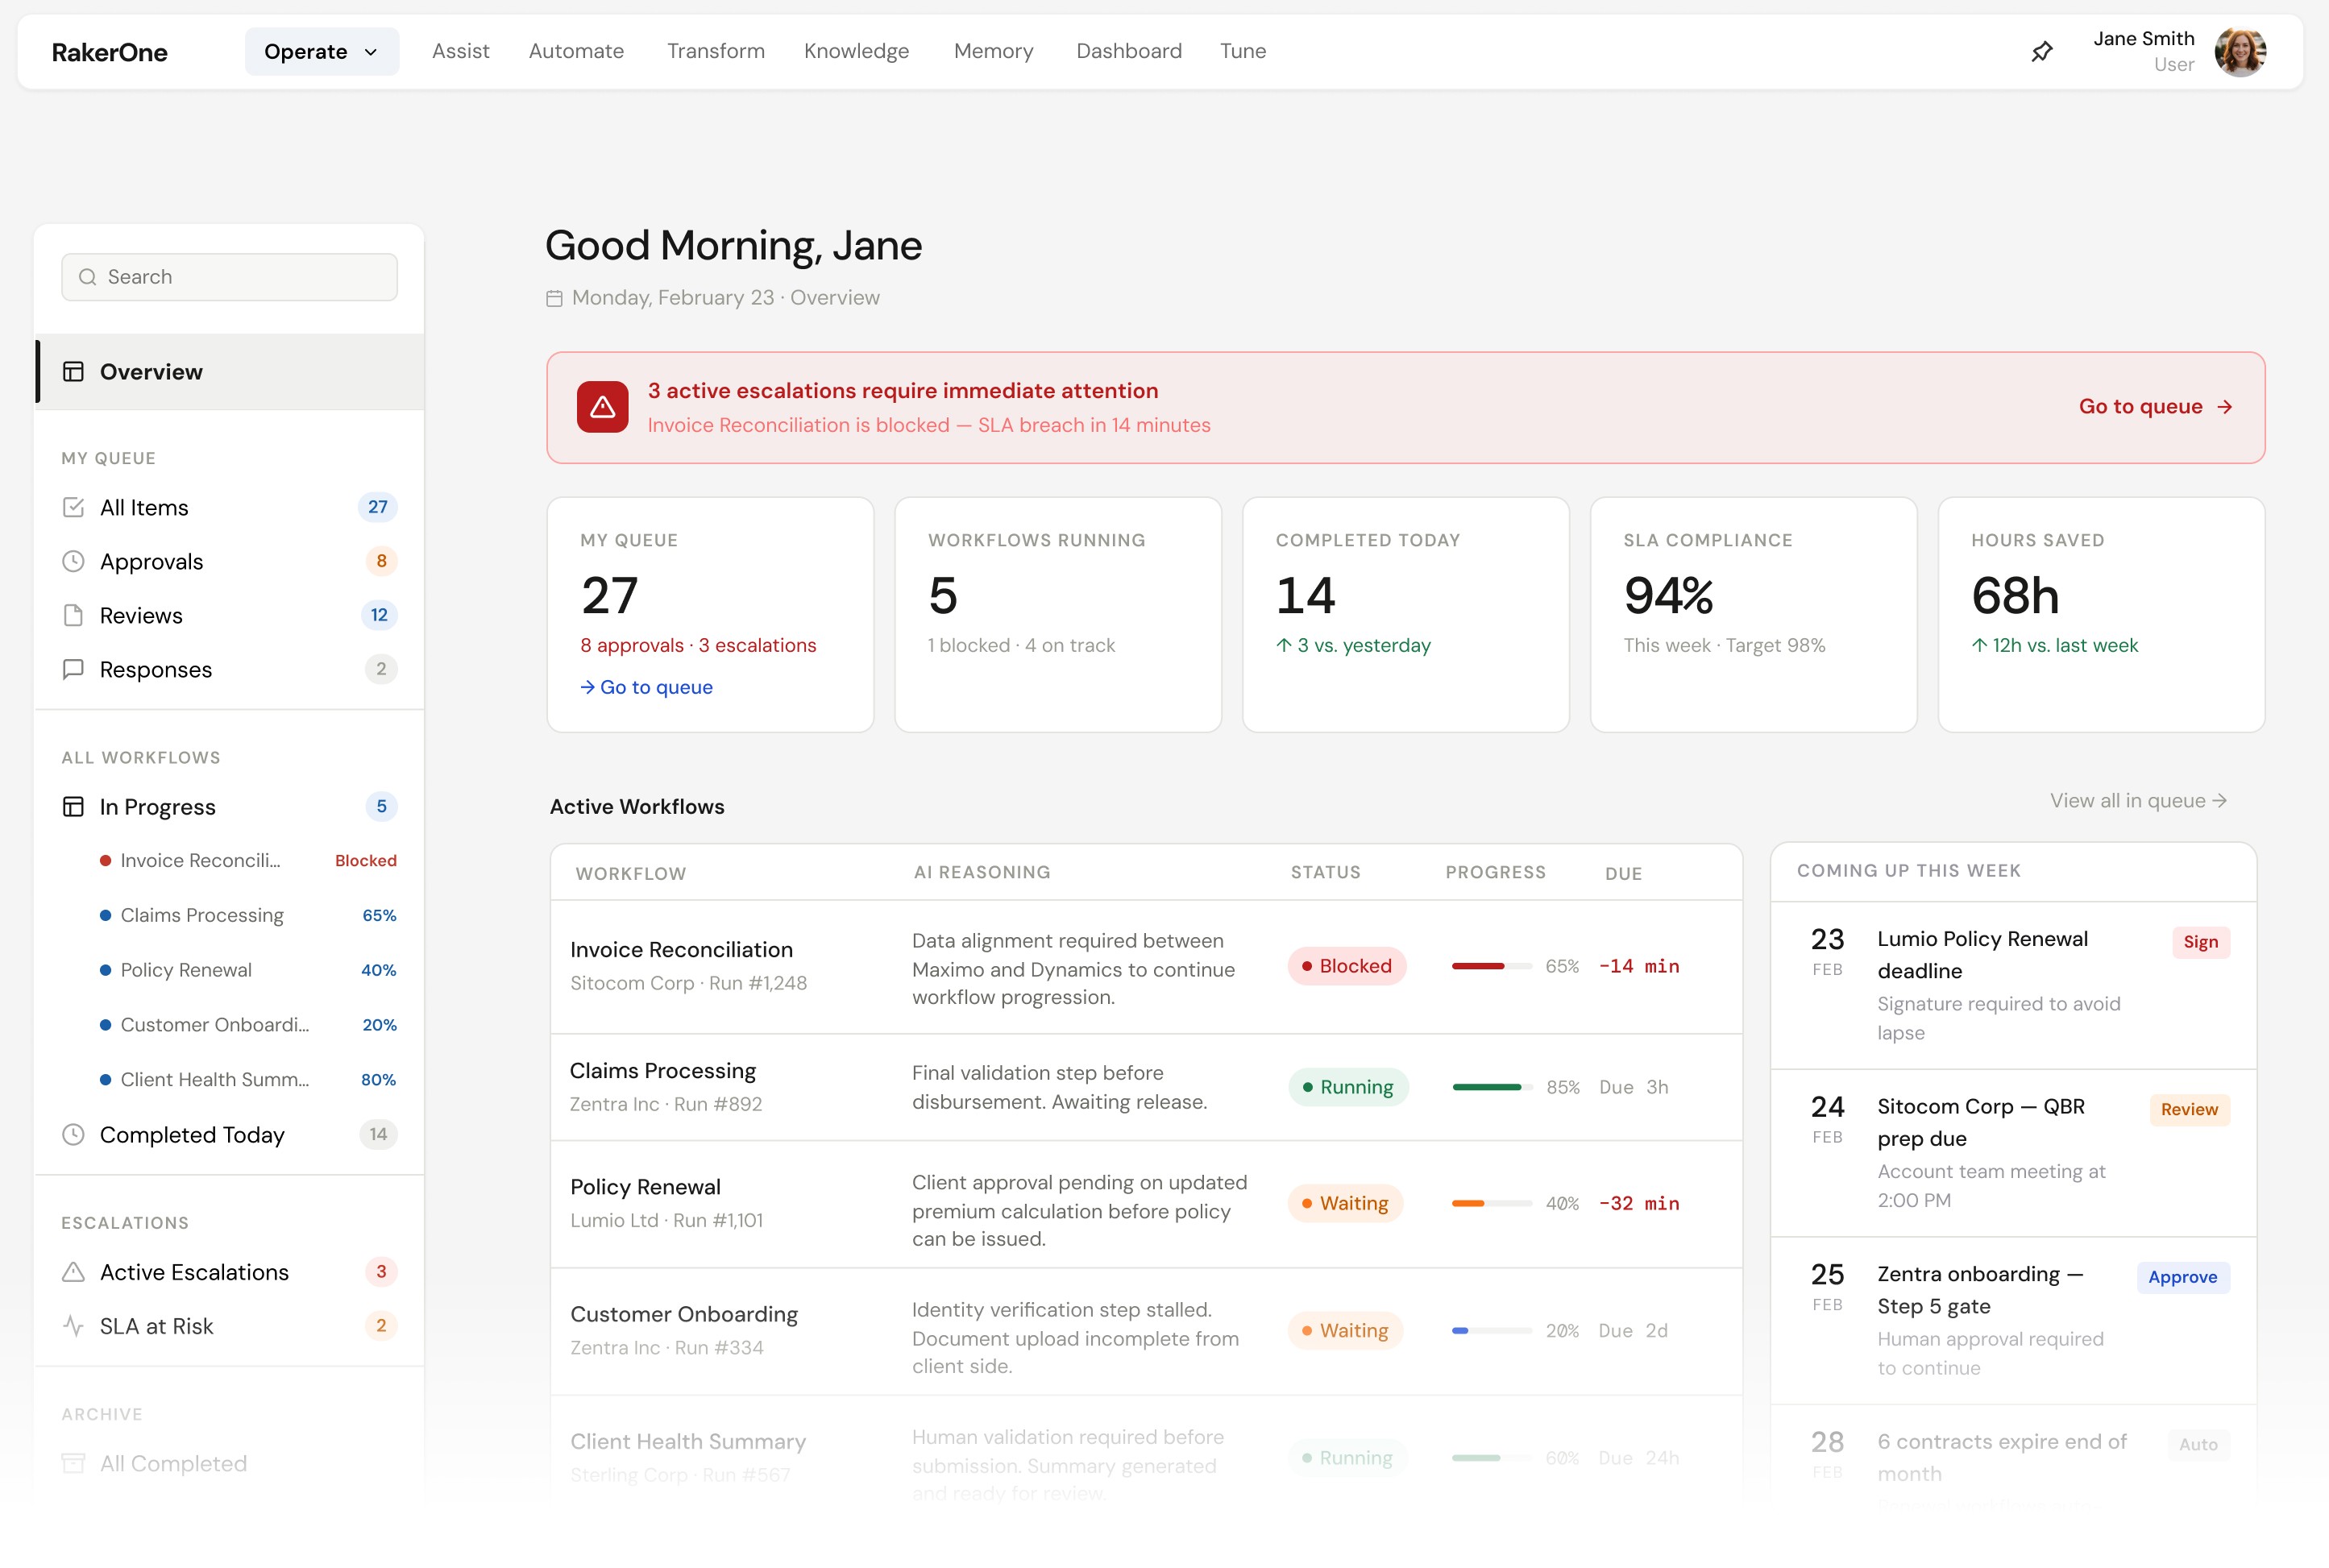
Task: Click the red escalation warning triangle icon
Action: click(602, 407)
